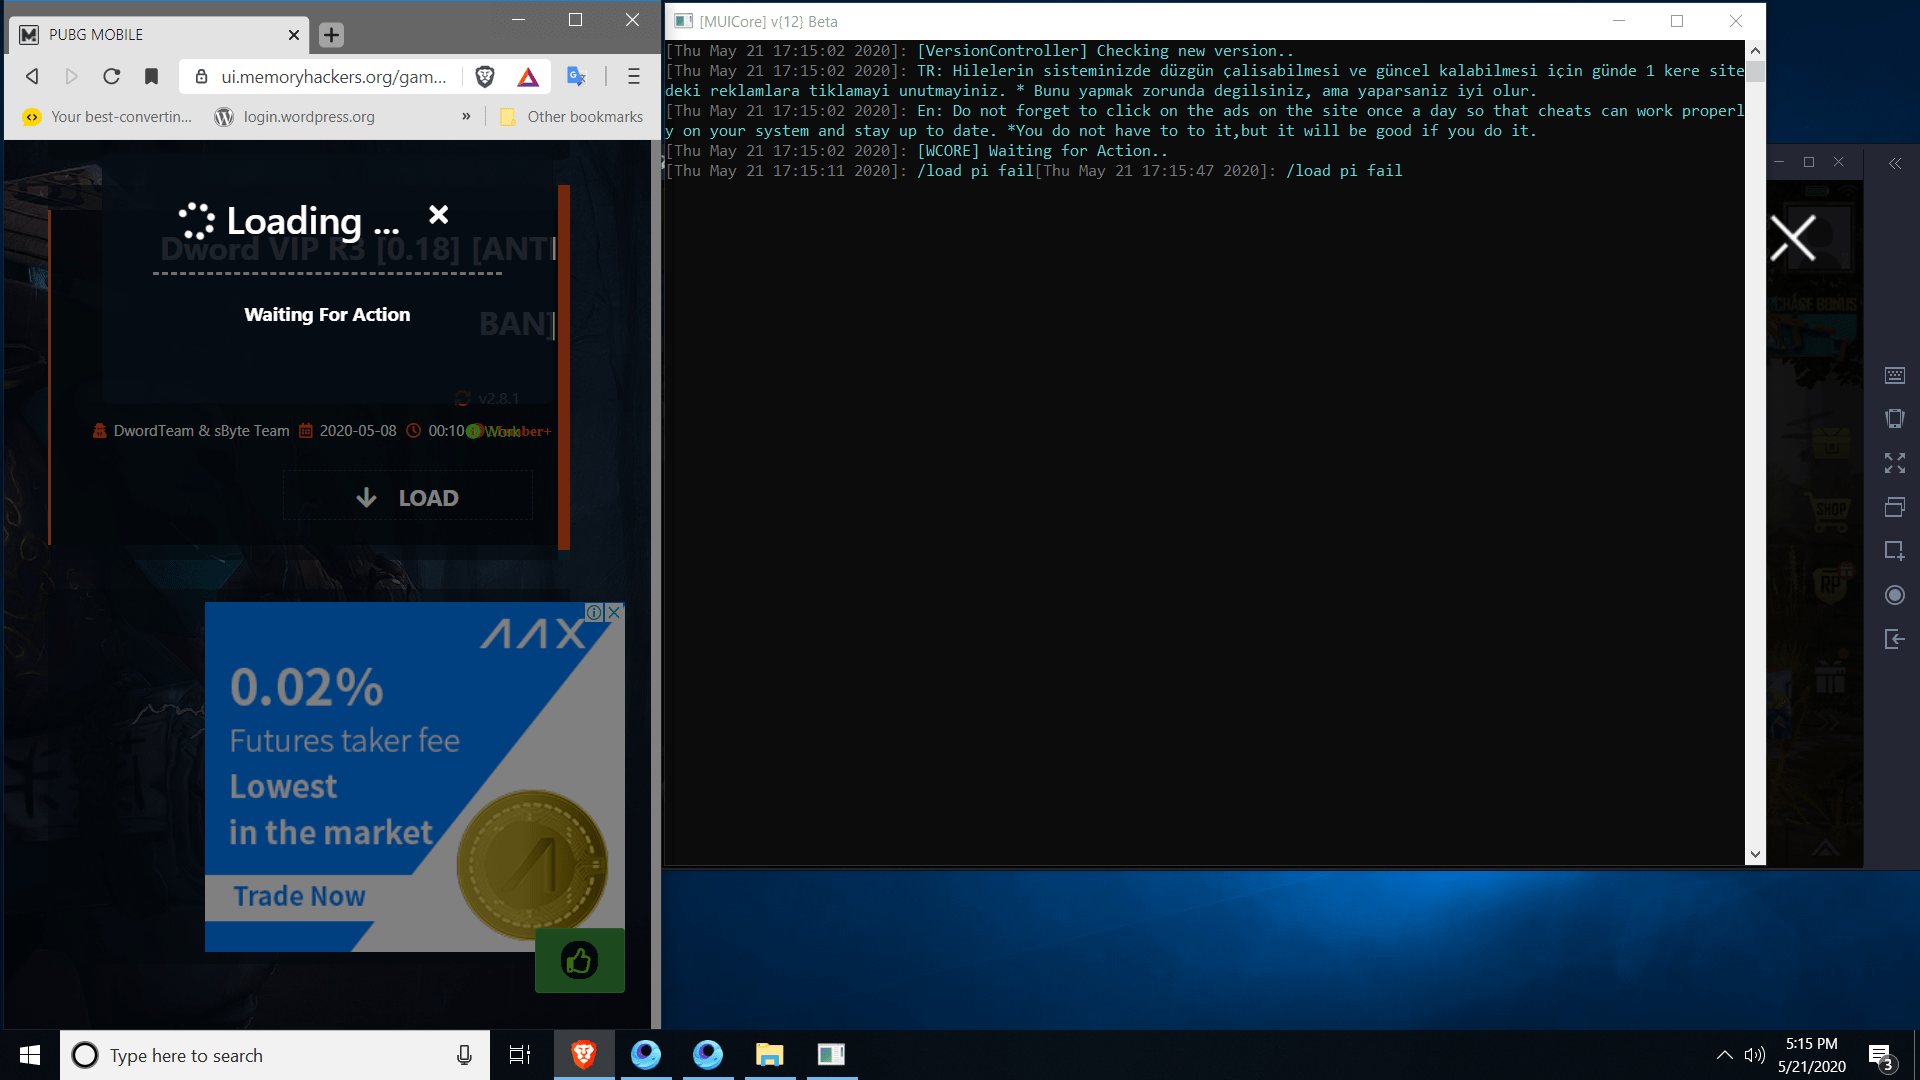1920x1080 pixels.
Task: Click the microphone voice search icon
Action: 464,1055
